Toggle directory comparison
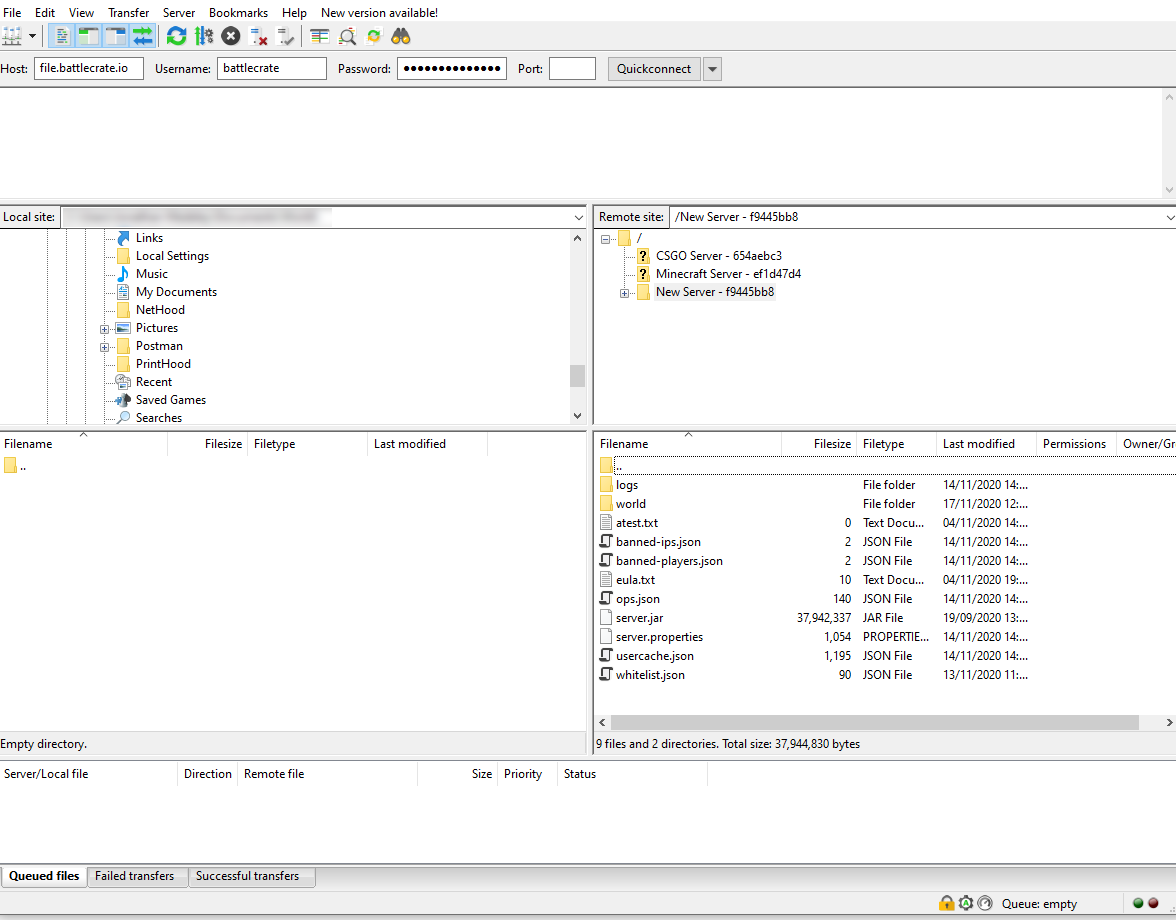The width and height of the screenshot is (1176, 920). click(346, 36)
